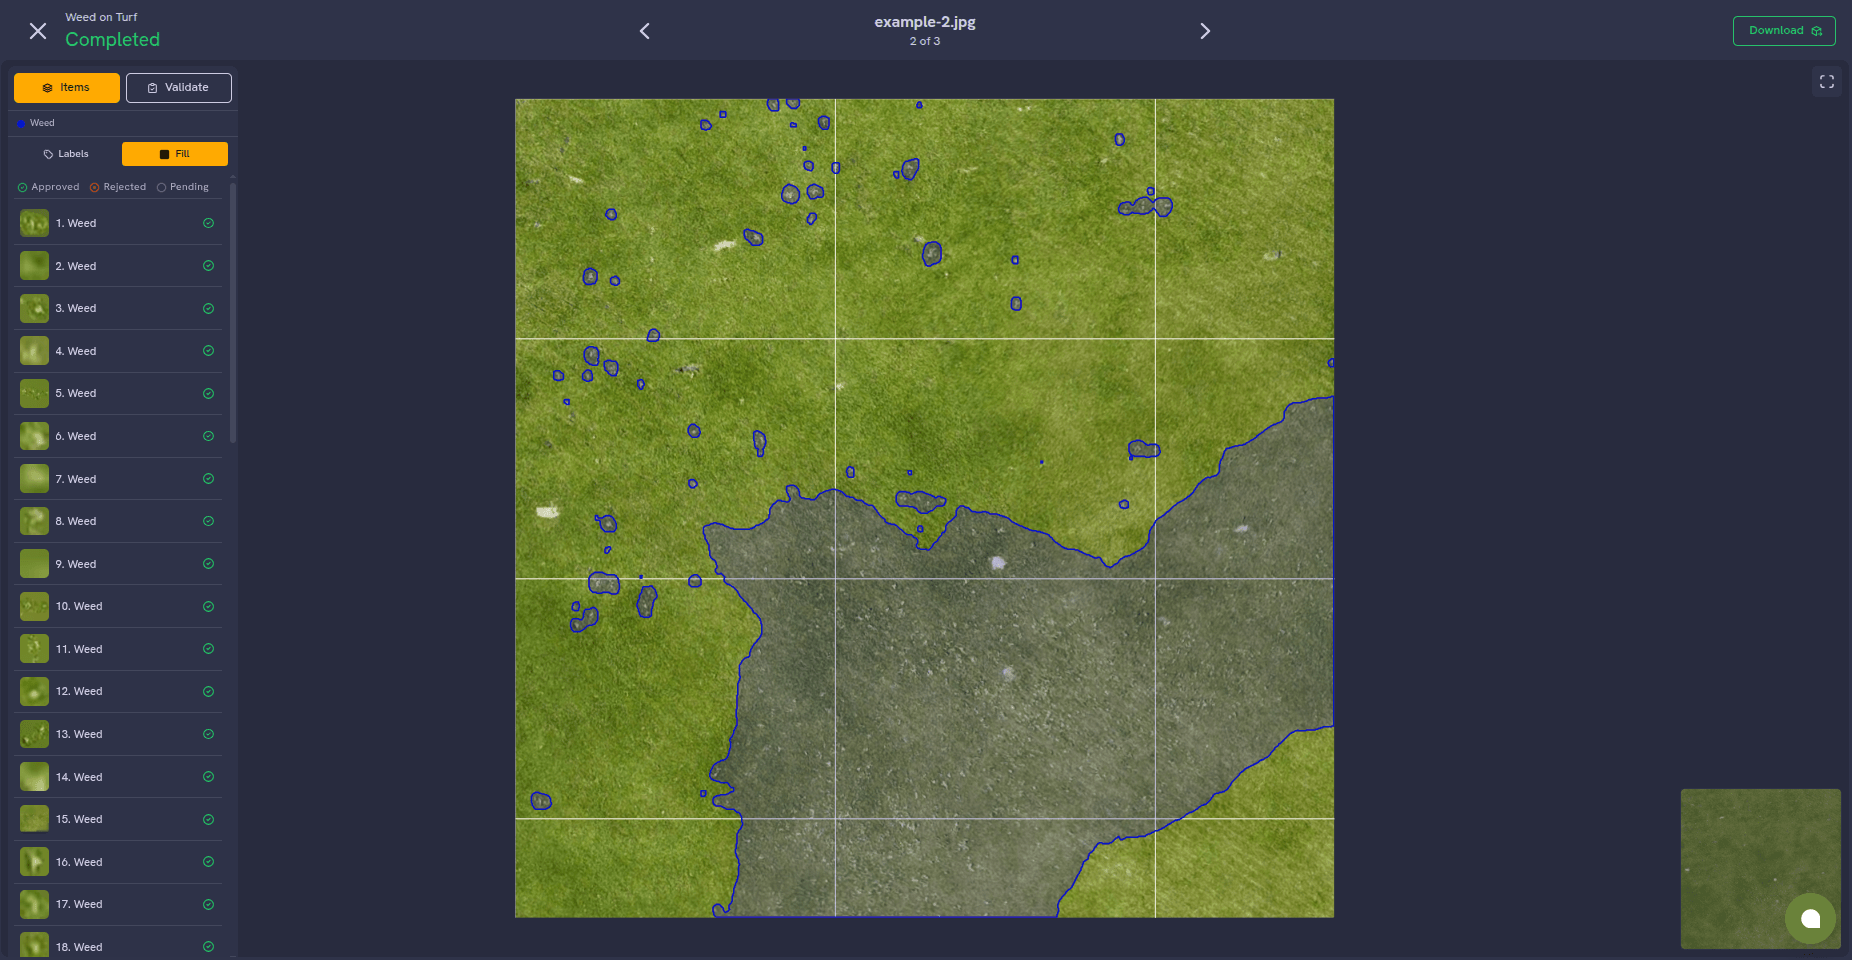Click approved status icon for 16. Weed

pos(208,862)
